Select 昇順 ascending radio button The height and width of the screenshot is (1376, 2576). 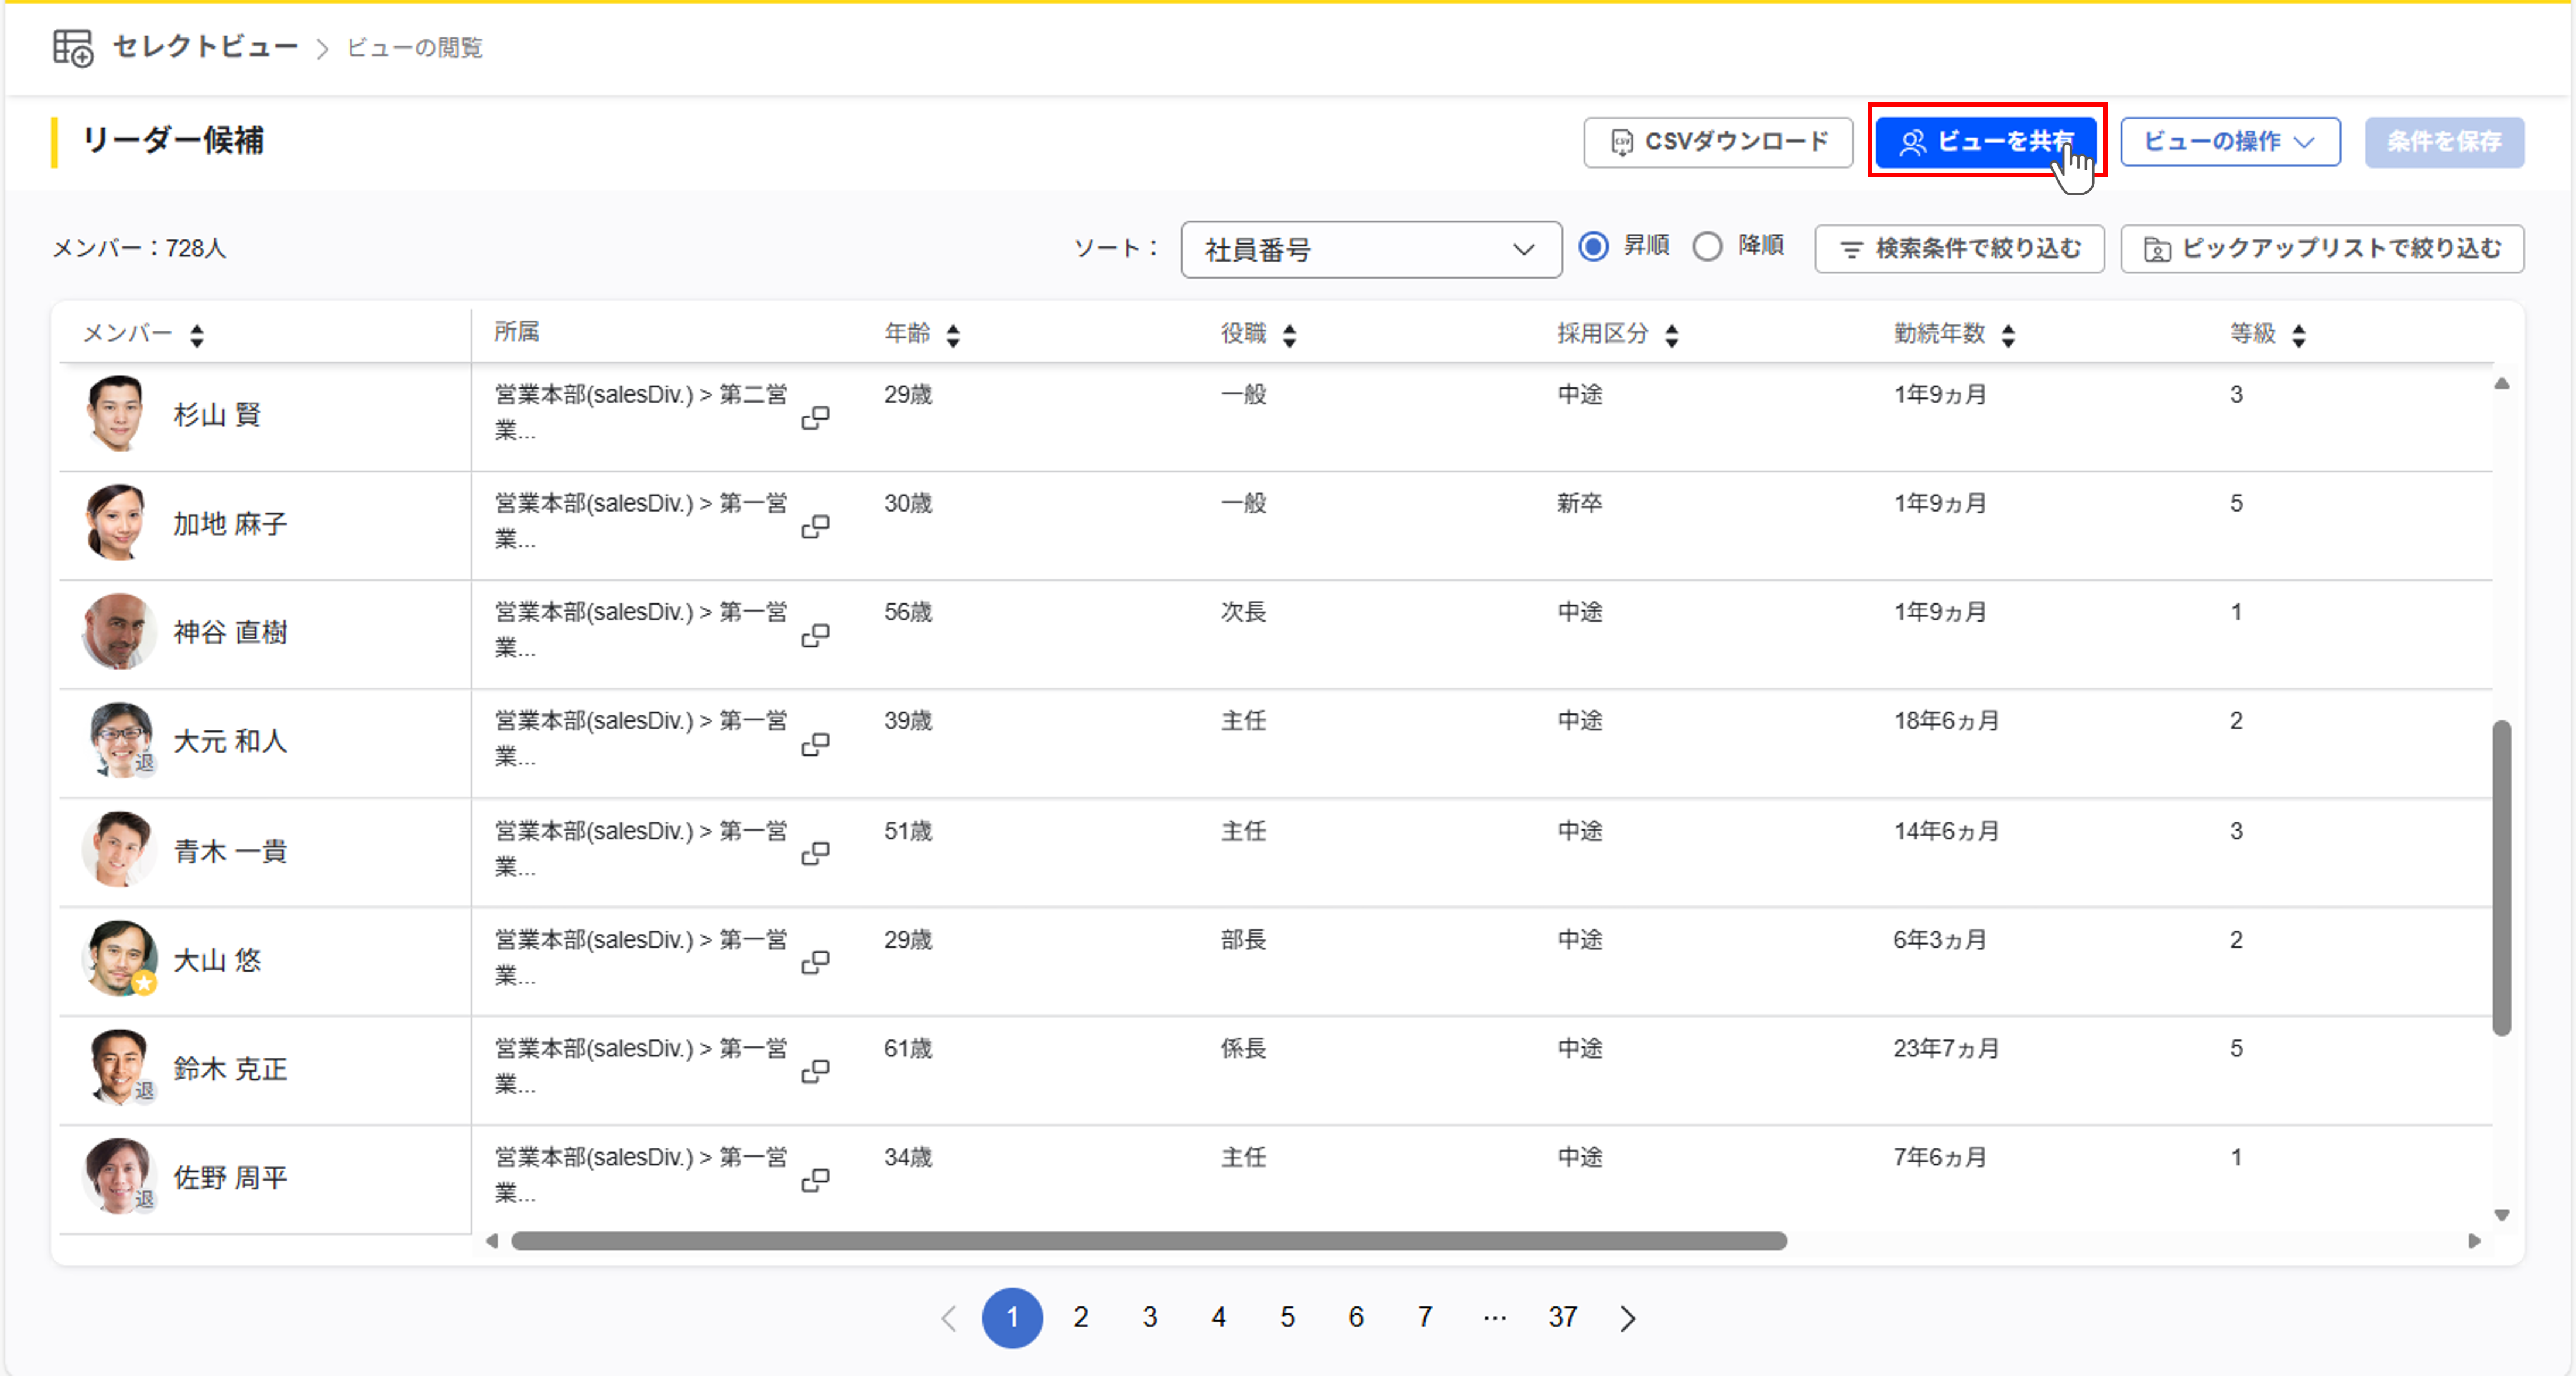point(1593,246)
